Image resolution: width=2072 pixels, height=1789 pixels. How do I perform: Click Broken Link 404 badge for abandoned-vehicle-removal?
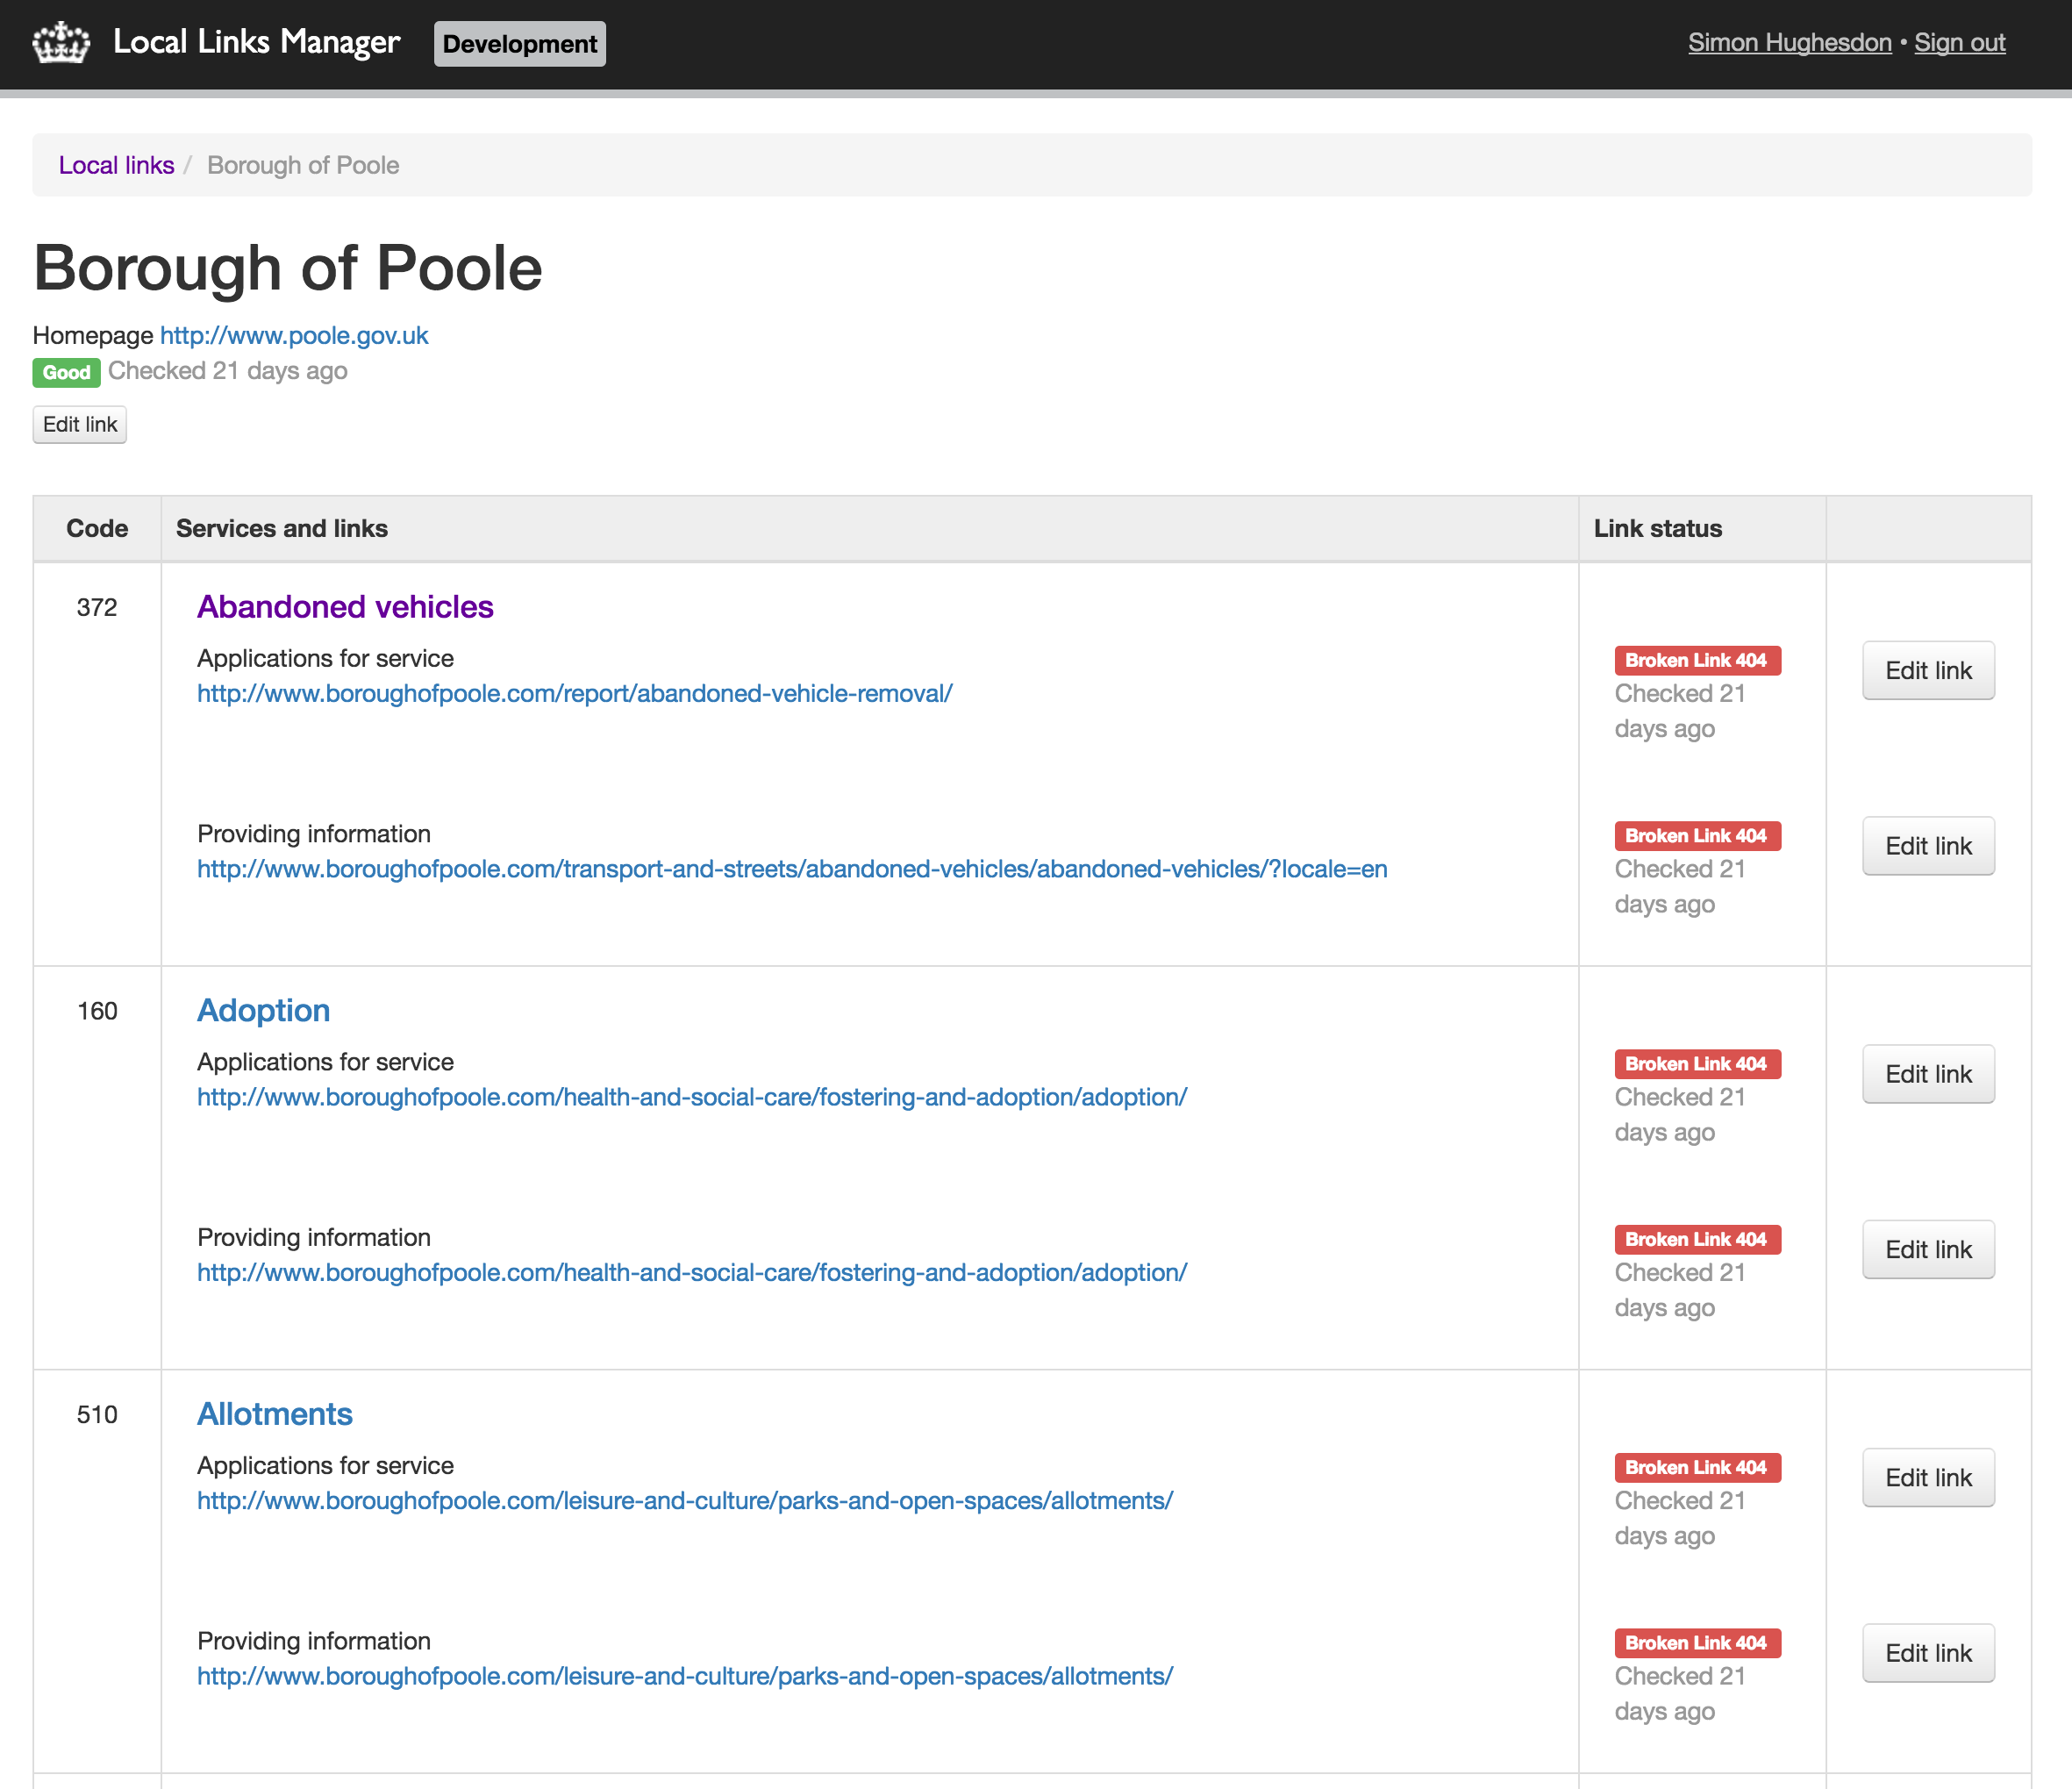[1697, 660]
